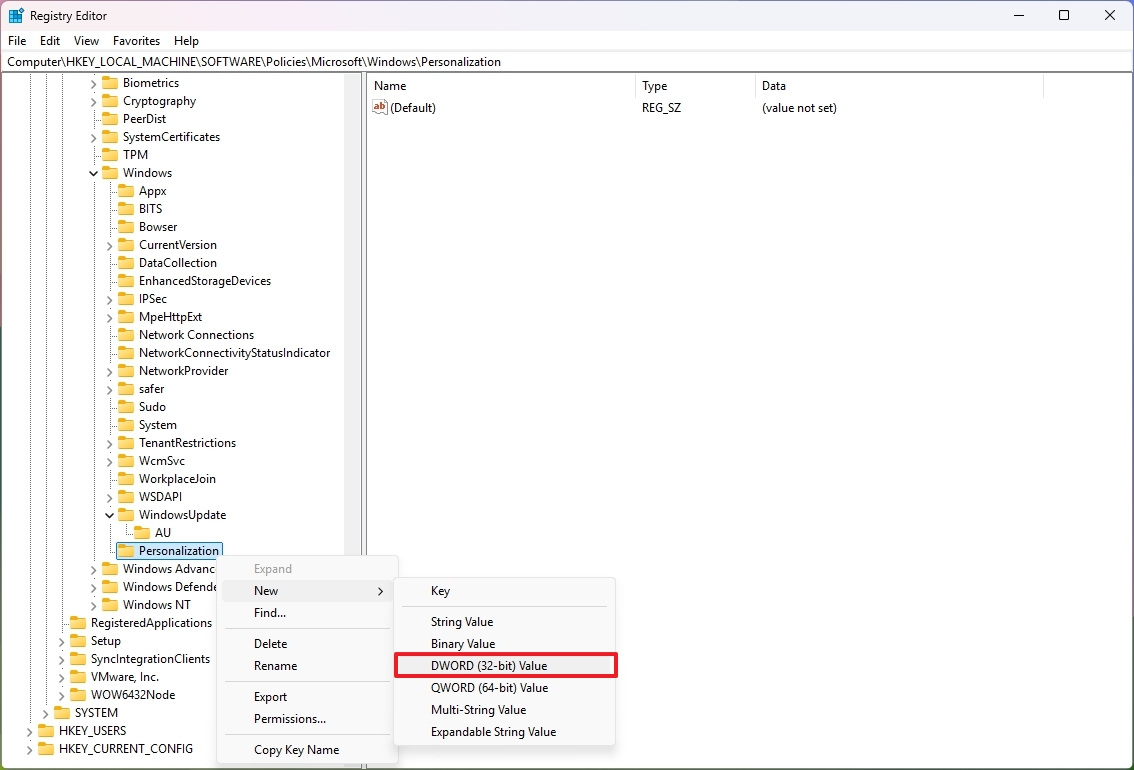
Task: Expand the Windows NT tree node
Action: (92, 604)
